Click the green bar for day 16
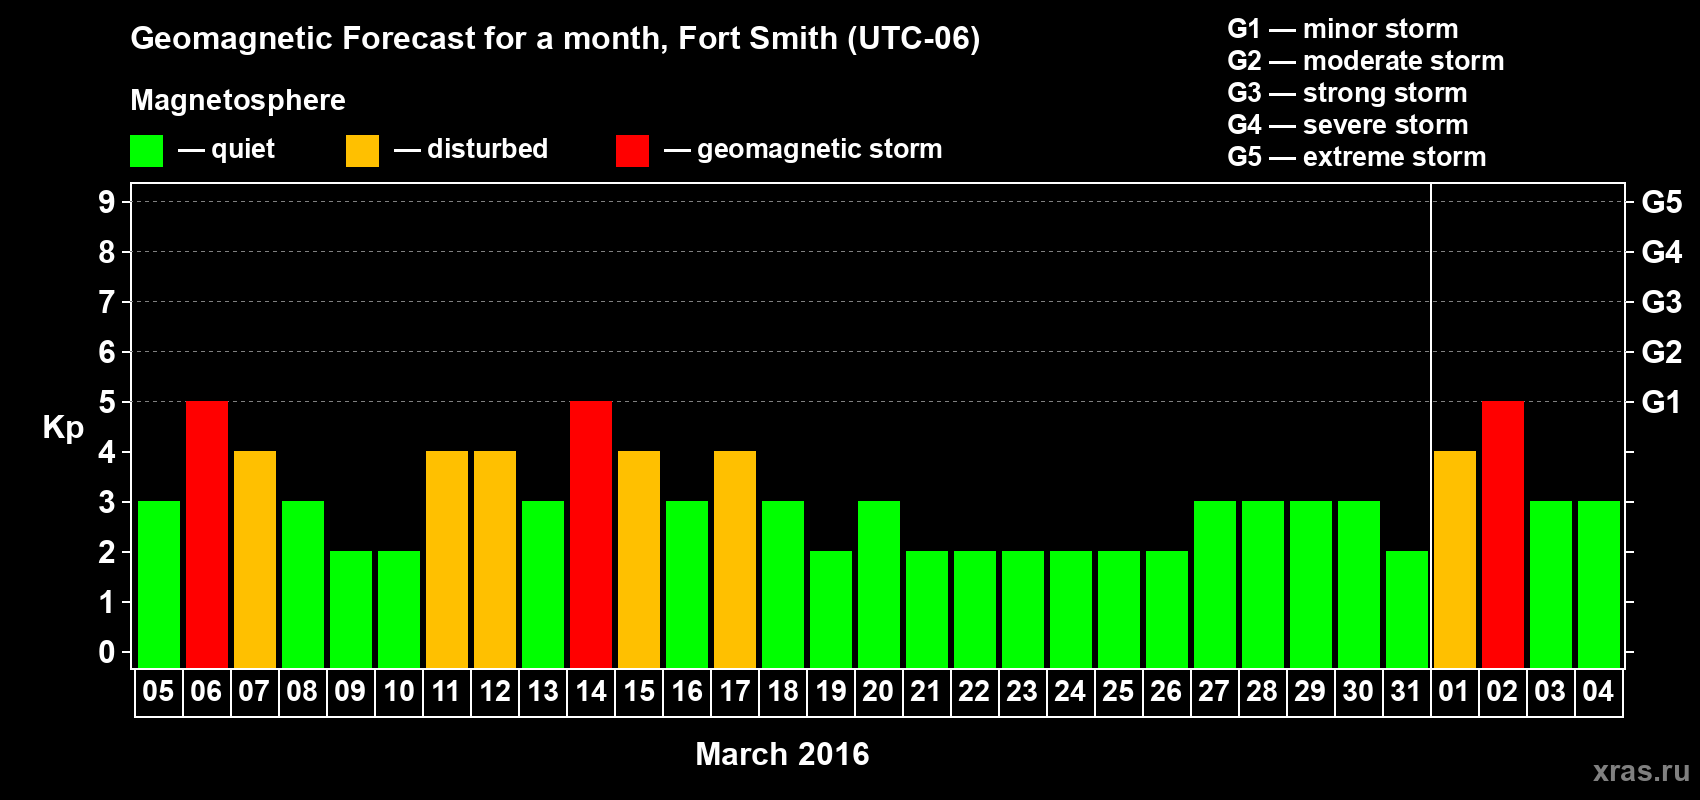1700x800 pixels. (687, 584)
